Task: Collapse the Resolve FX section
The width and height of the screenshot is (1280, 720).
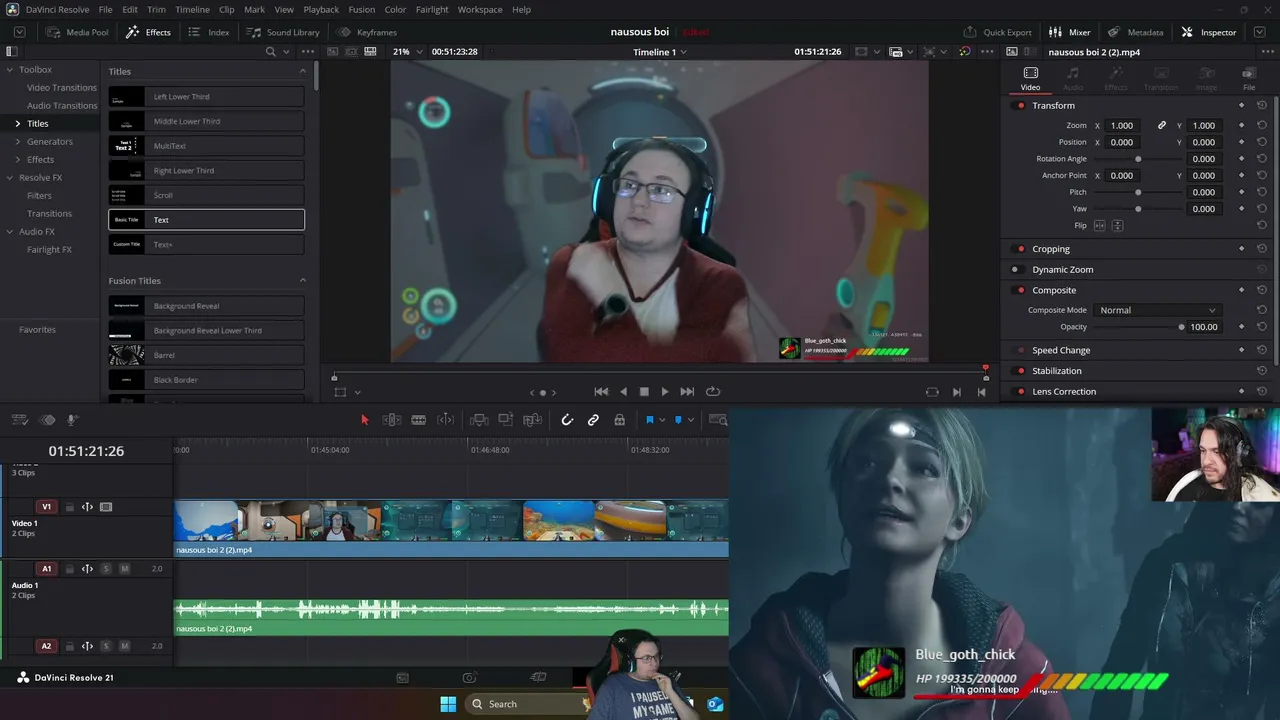Action: (10, 178)
